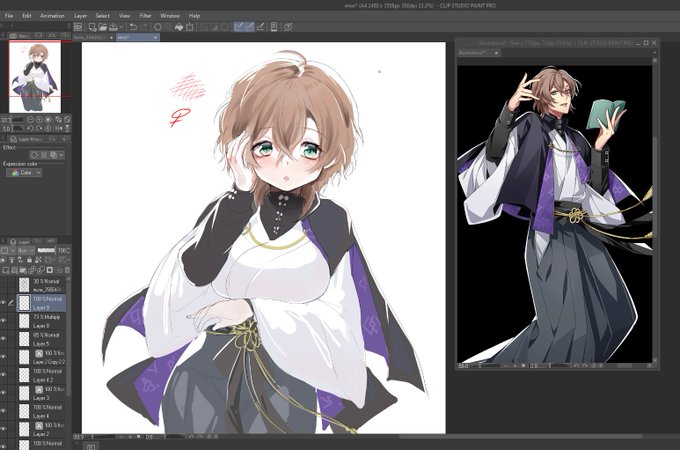The image size is (680, 450).
Task: Toggle the Snap to Grid icon
Action: coord(260,27)
